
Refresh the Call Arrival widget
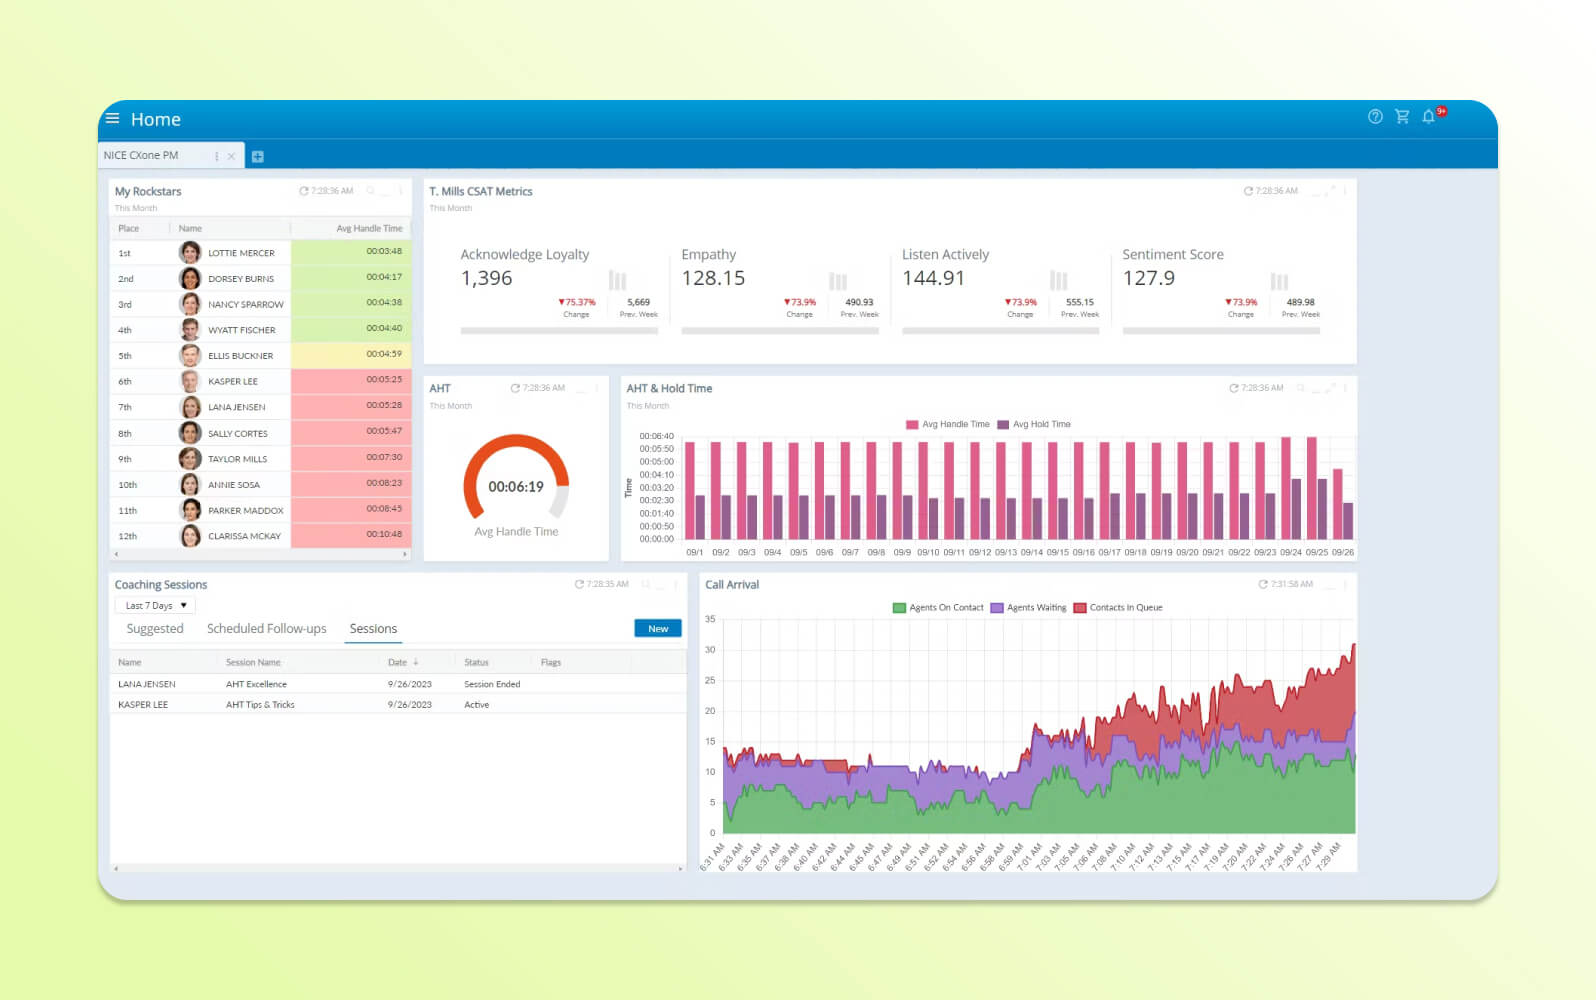pyautogui.click(x=1263, y=584)
